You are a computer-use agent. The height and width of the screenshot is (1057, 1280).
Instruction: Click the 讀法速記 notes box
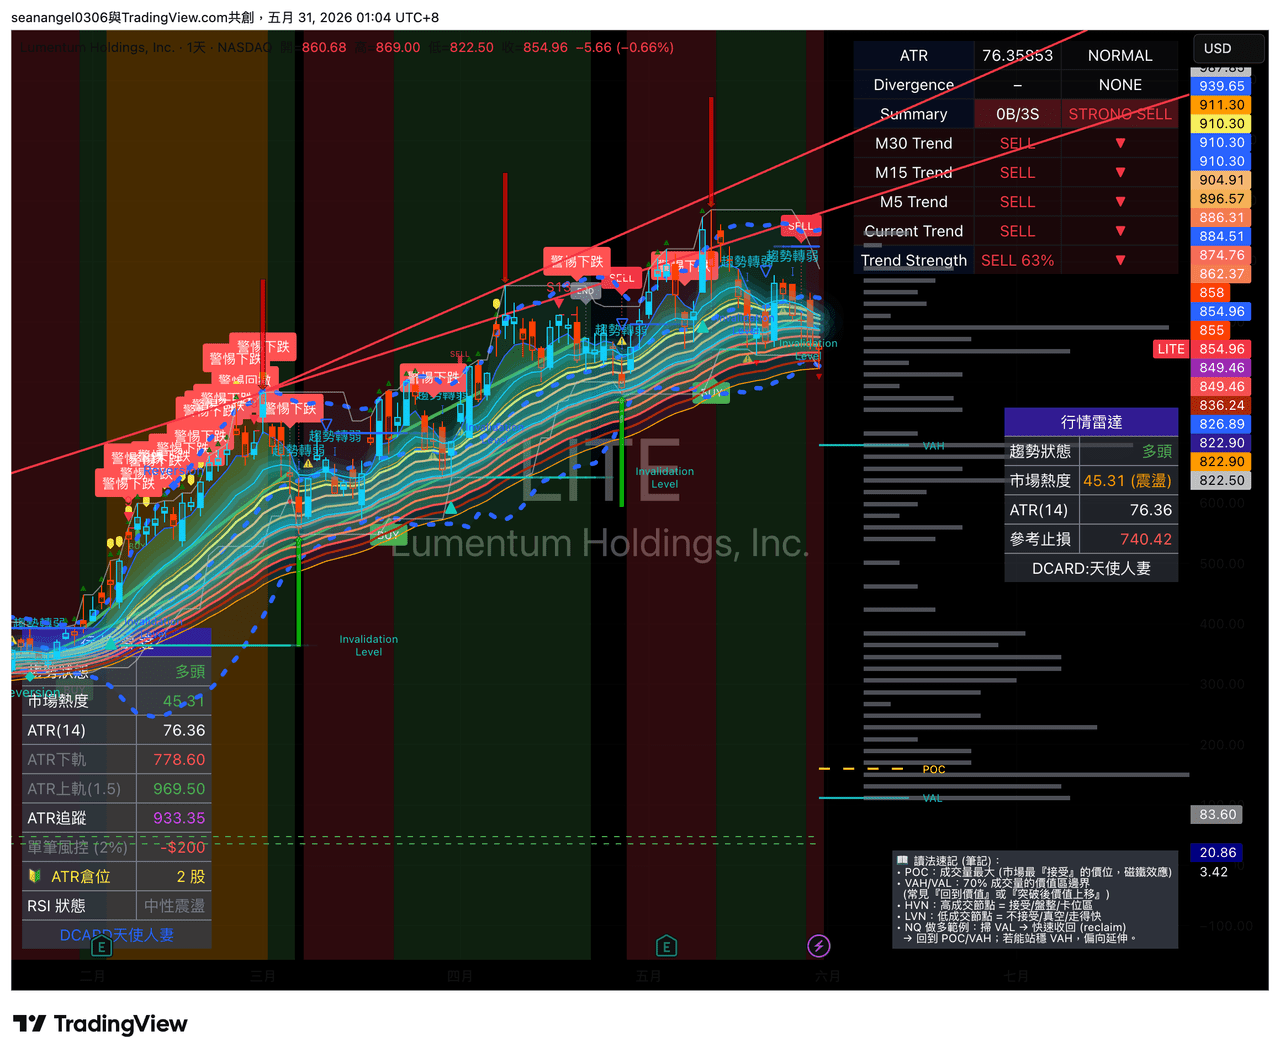(1035, 900)
